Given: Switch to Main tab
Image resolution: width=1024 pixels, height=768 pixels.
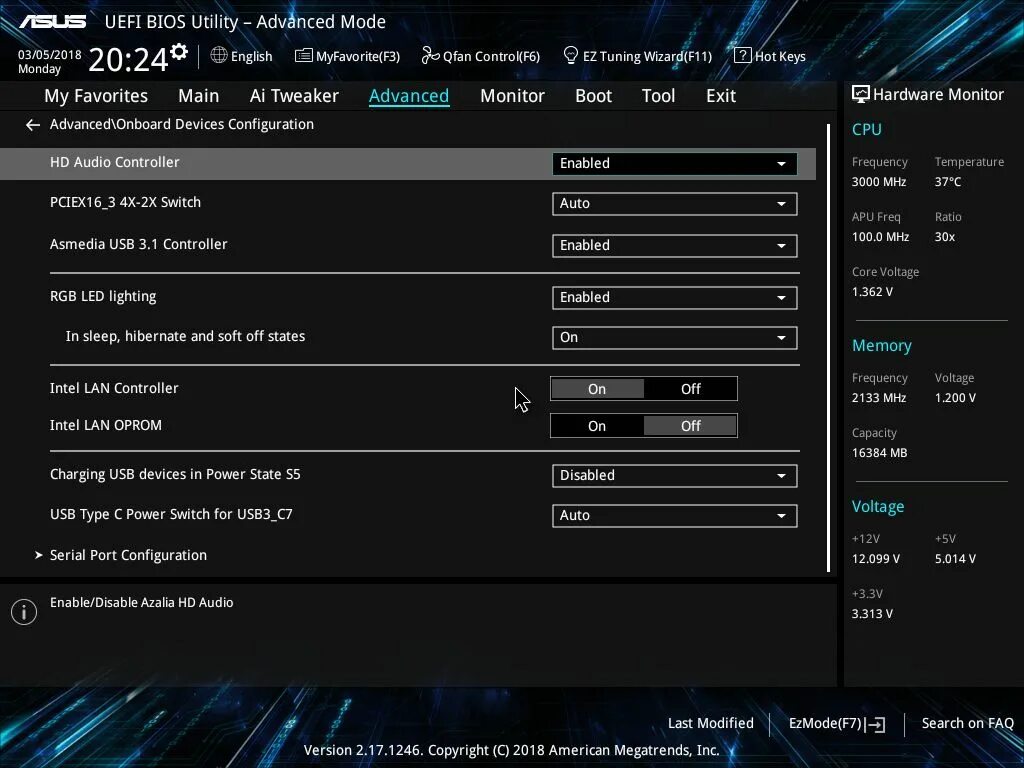Looking at the screenshot, I should [199, 96].
